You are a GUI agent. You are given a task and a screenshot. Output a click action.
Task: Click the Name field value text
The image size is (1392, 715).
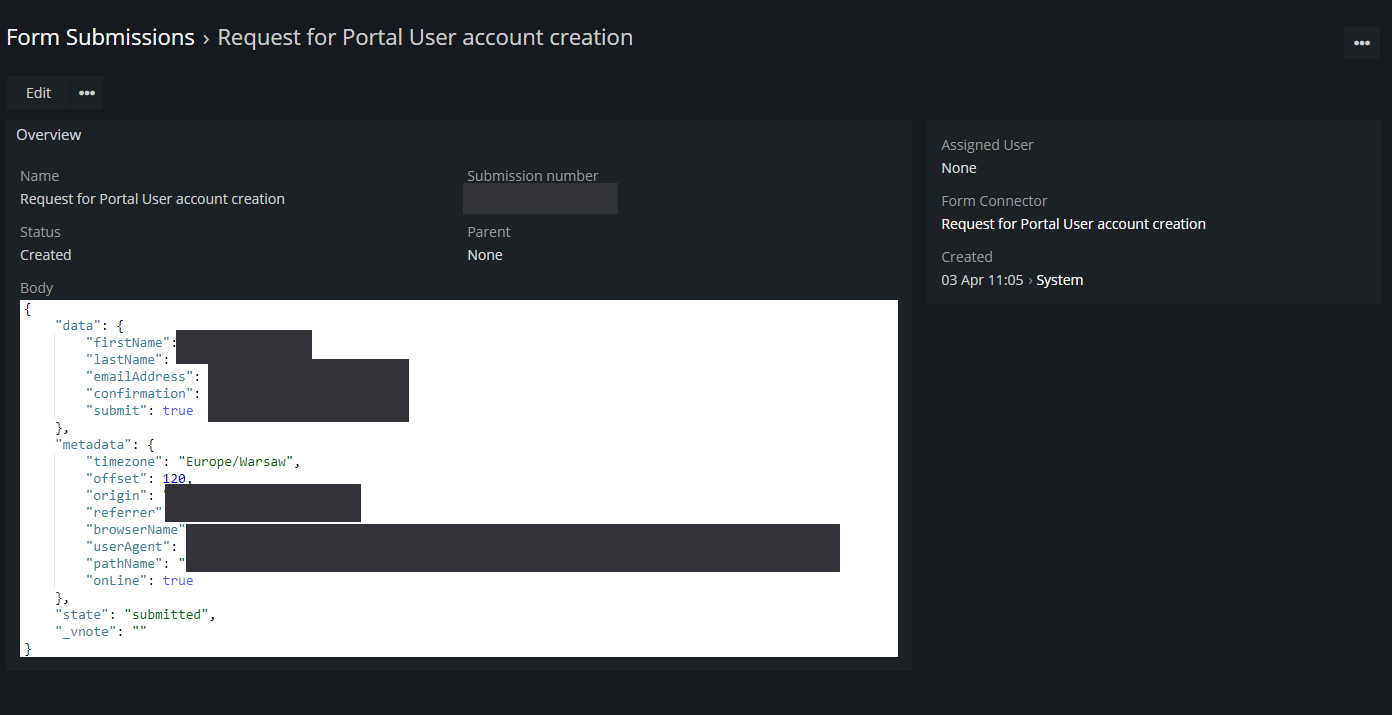[x=152, y=199]
